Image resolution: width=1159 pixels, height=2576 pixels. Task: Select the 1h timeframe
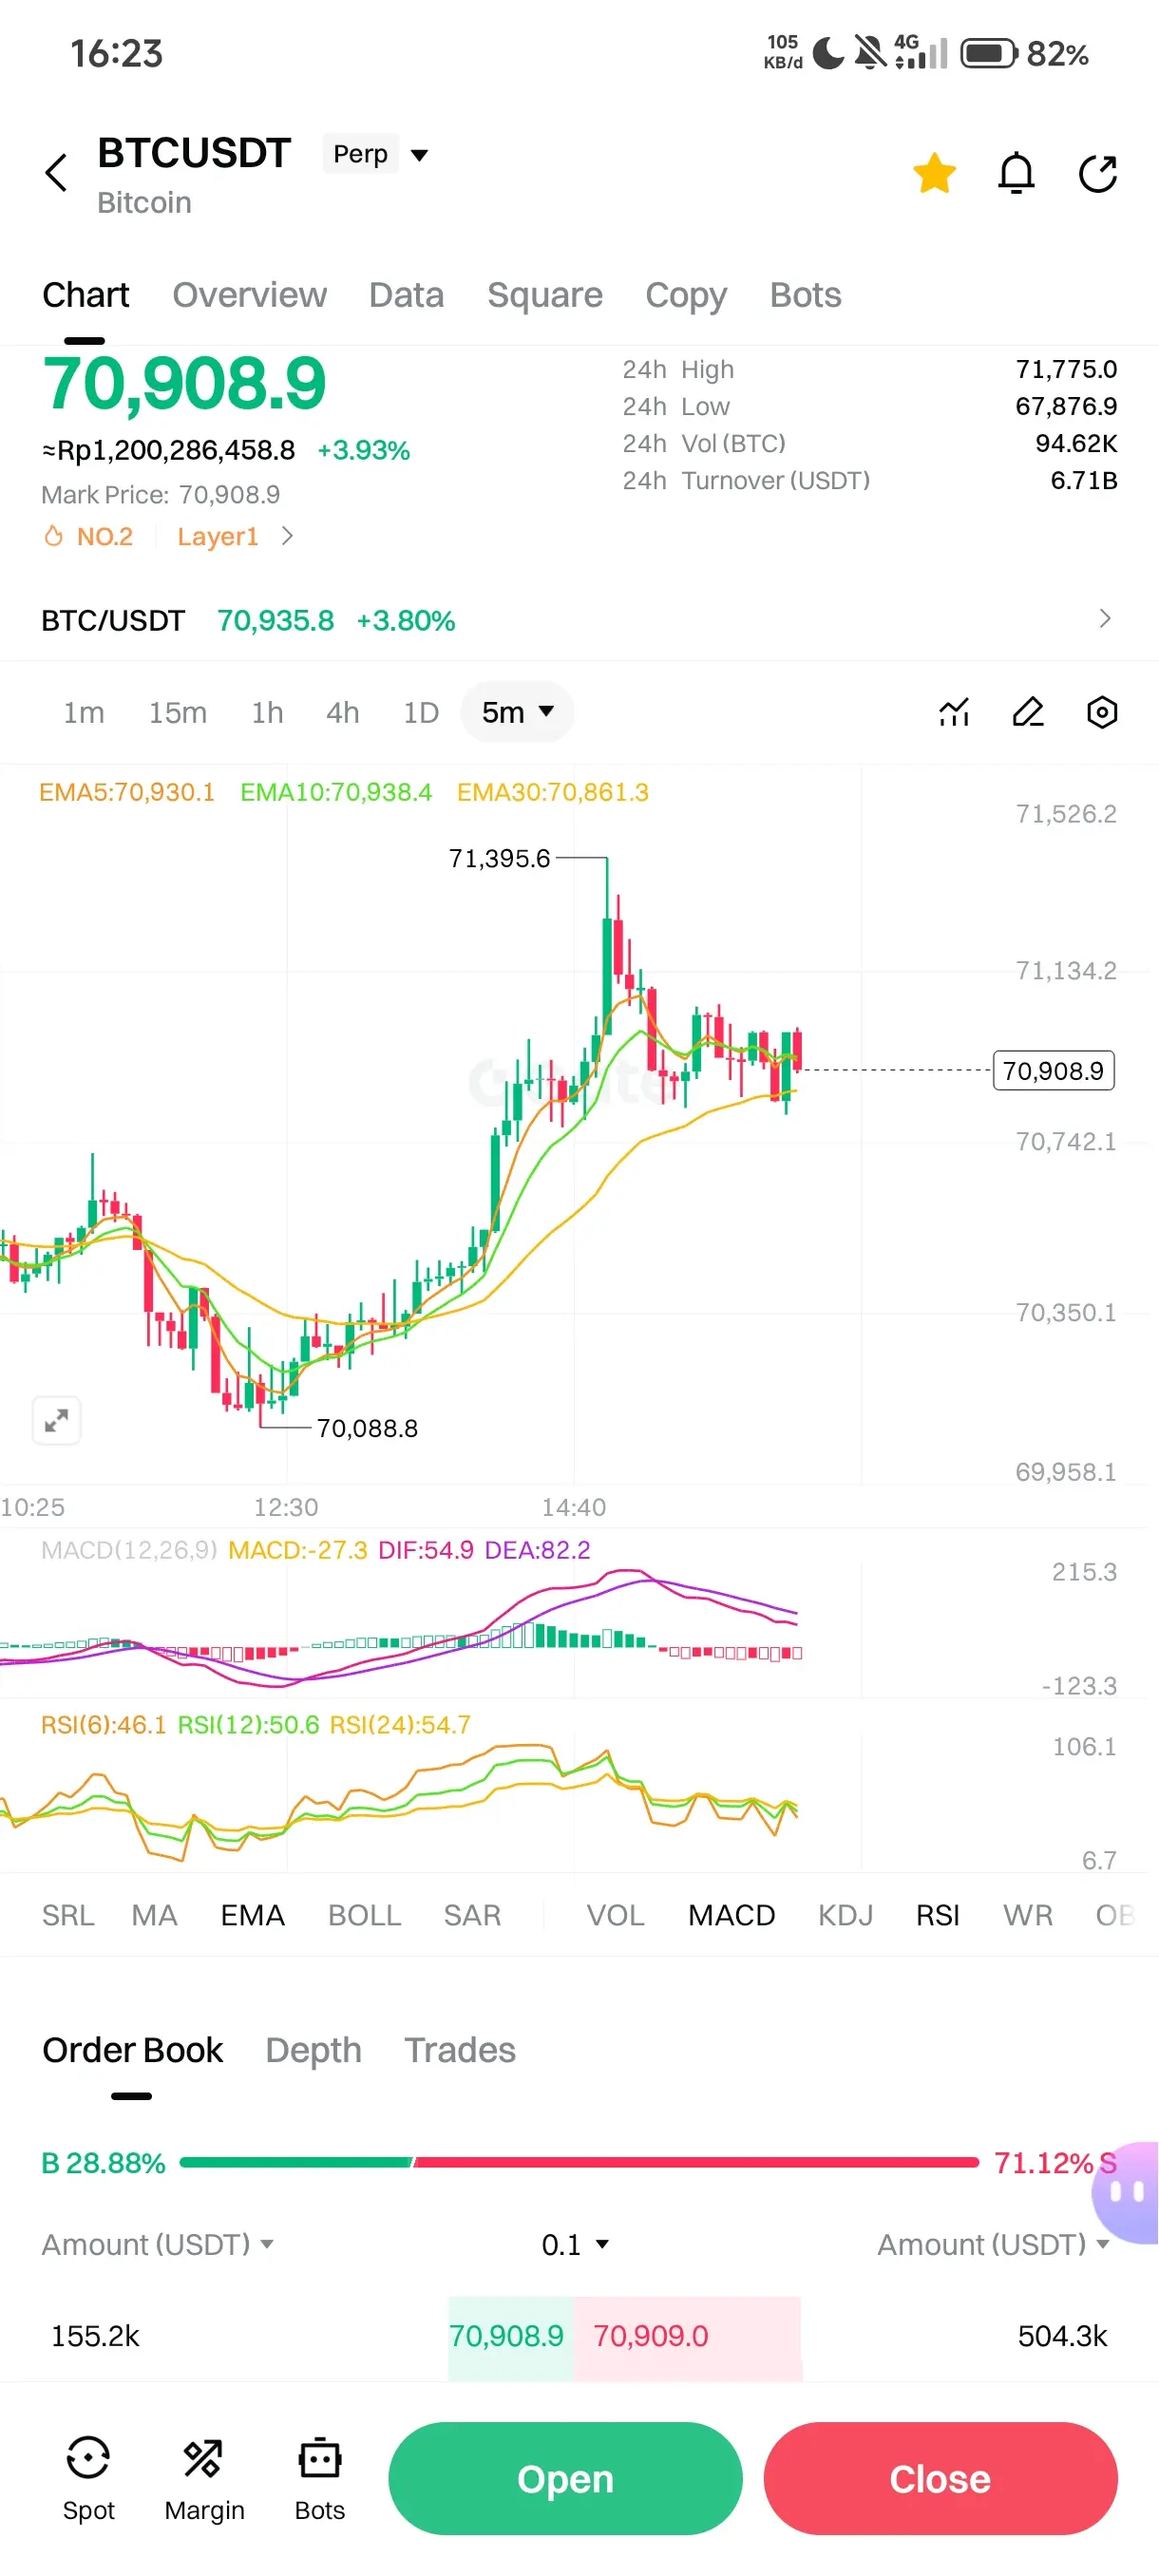pos(267,712)
